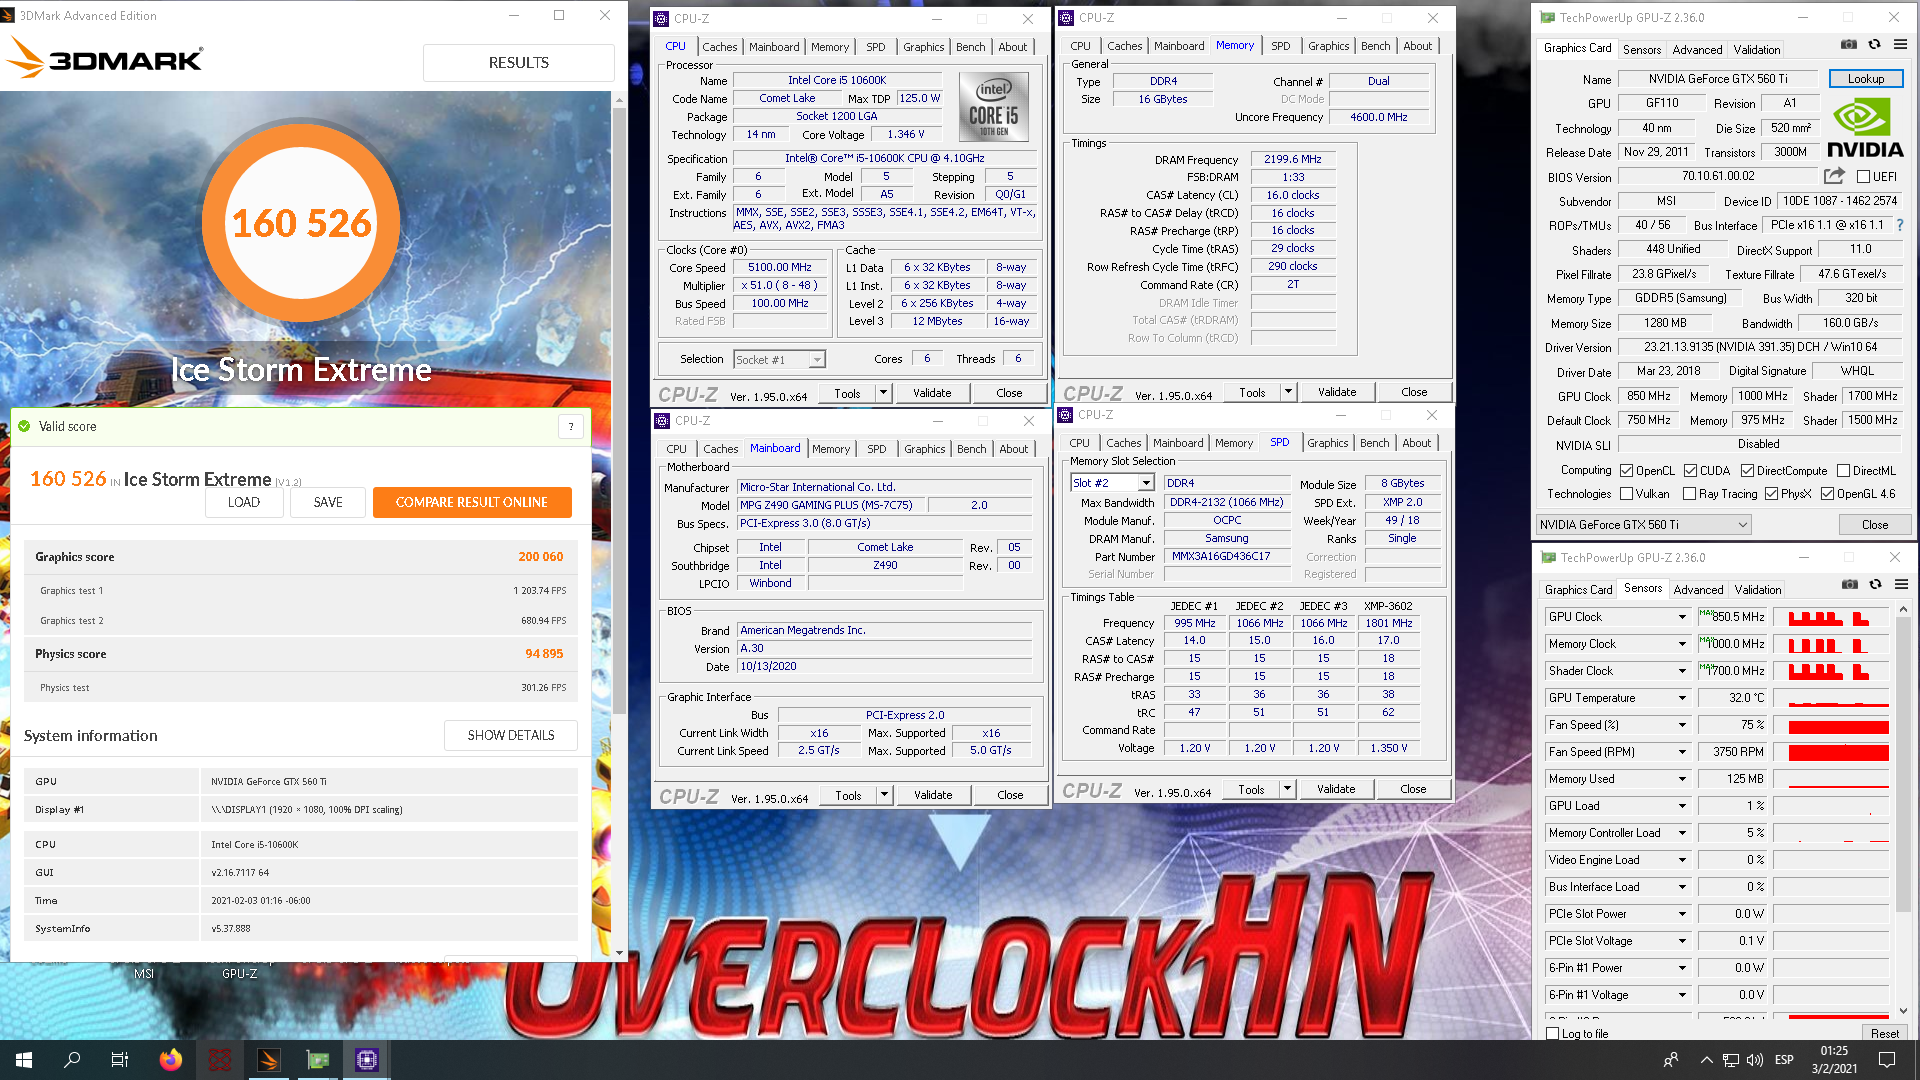The width and height of the screenshot is (1920, 1080).
Task: Toggle the OpenCL checkbox
Action: pyautogui.click(x=1627, y=471)
